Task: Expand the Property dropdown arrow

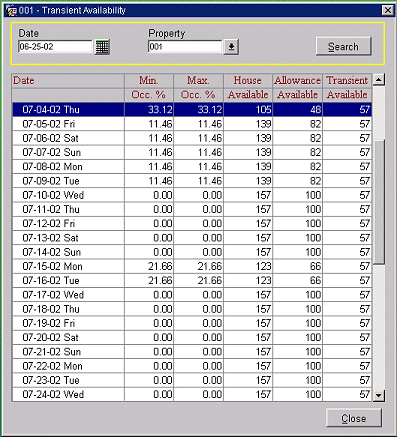Action: point(231,47)
